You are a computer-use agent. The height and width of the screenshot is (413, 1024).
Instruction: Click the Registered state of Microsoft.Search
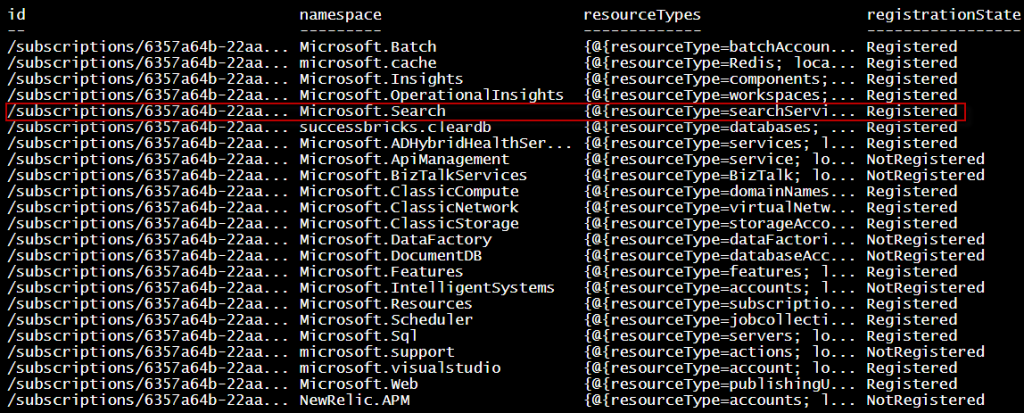pyautogui.click(x=911, y=111)
